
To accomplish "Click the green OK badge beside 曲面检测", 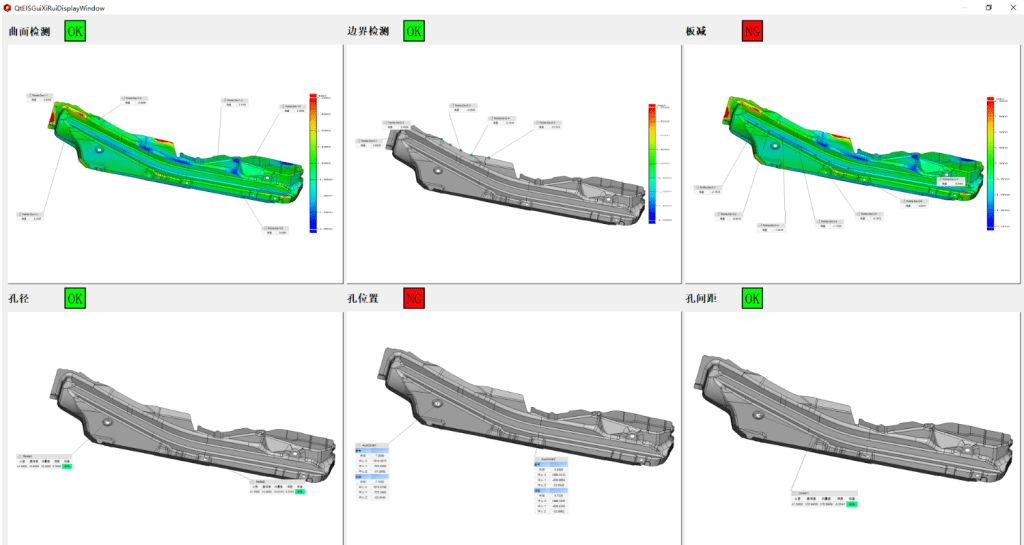I will point(75,31).
